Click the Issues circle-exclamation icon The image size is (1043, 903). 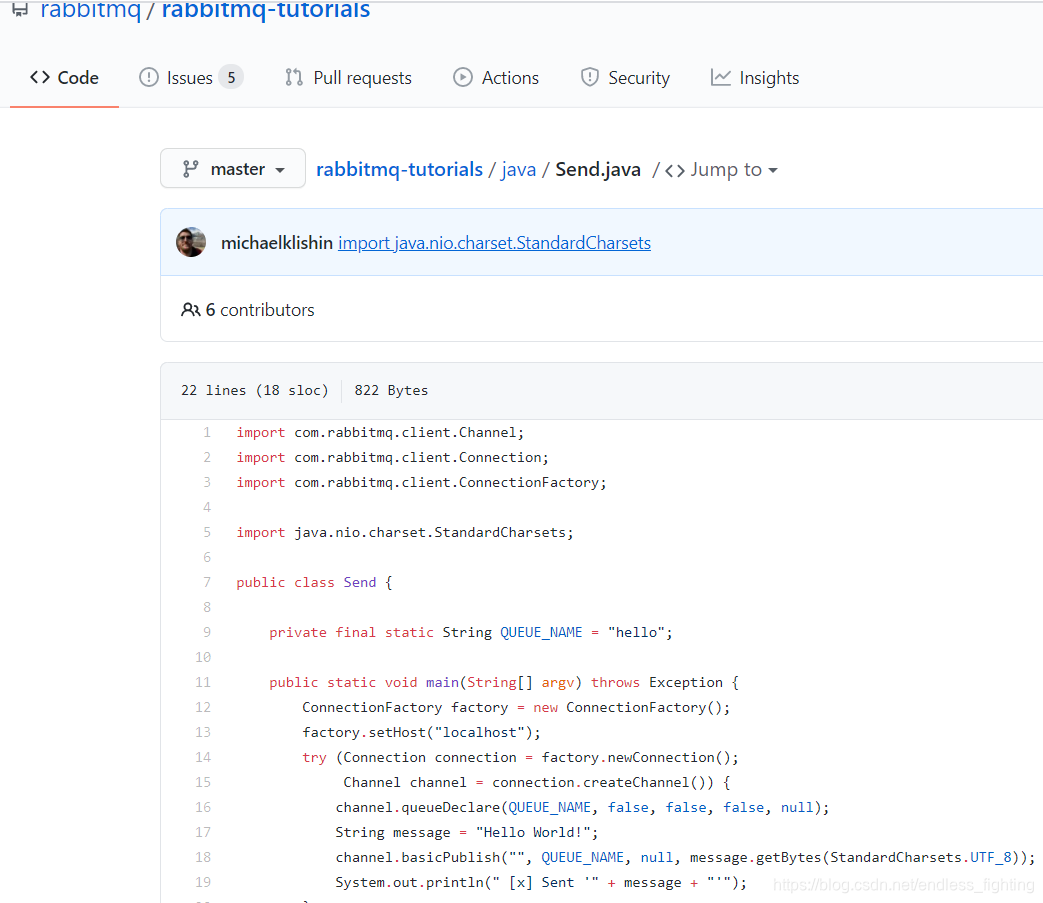click(x=149, y=77)
